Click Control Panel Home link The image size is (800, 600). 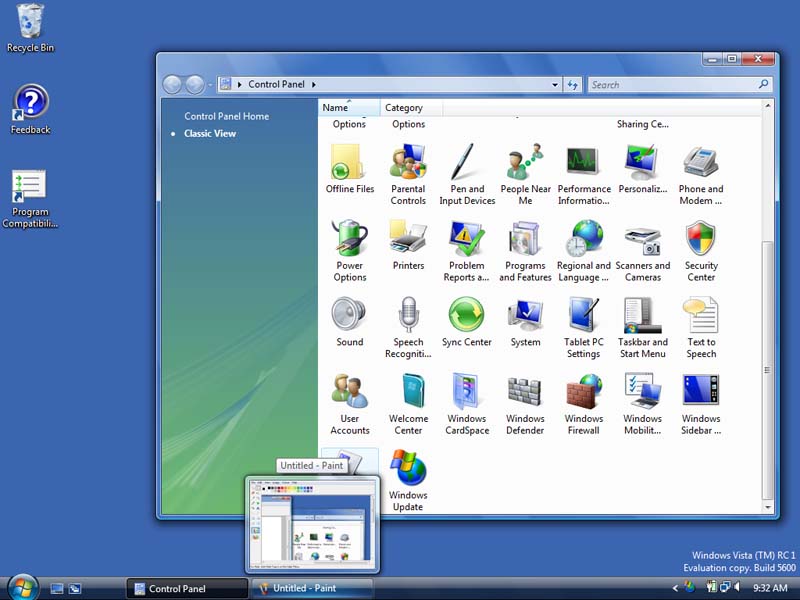(x=227, y=116)
